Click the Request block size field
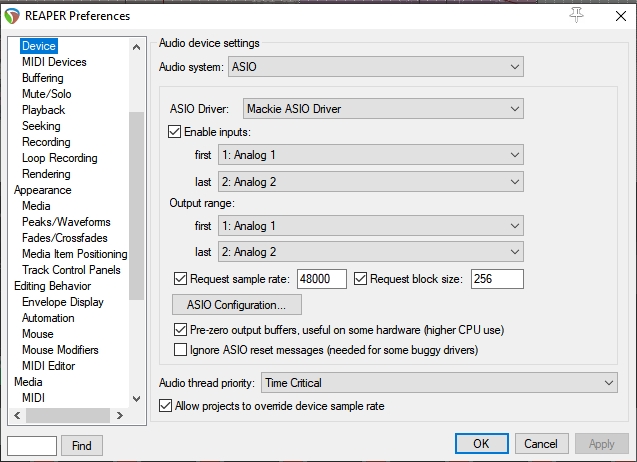 497,279
